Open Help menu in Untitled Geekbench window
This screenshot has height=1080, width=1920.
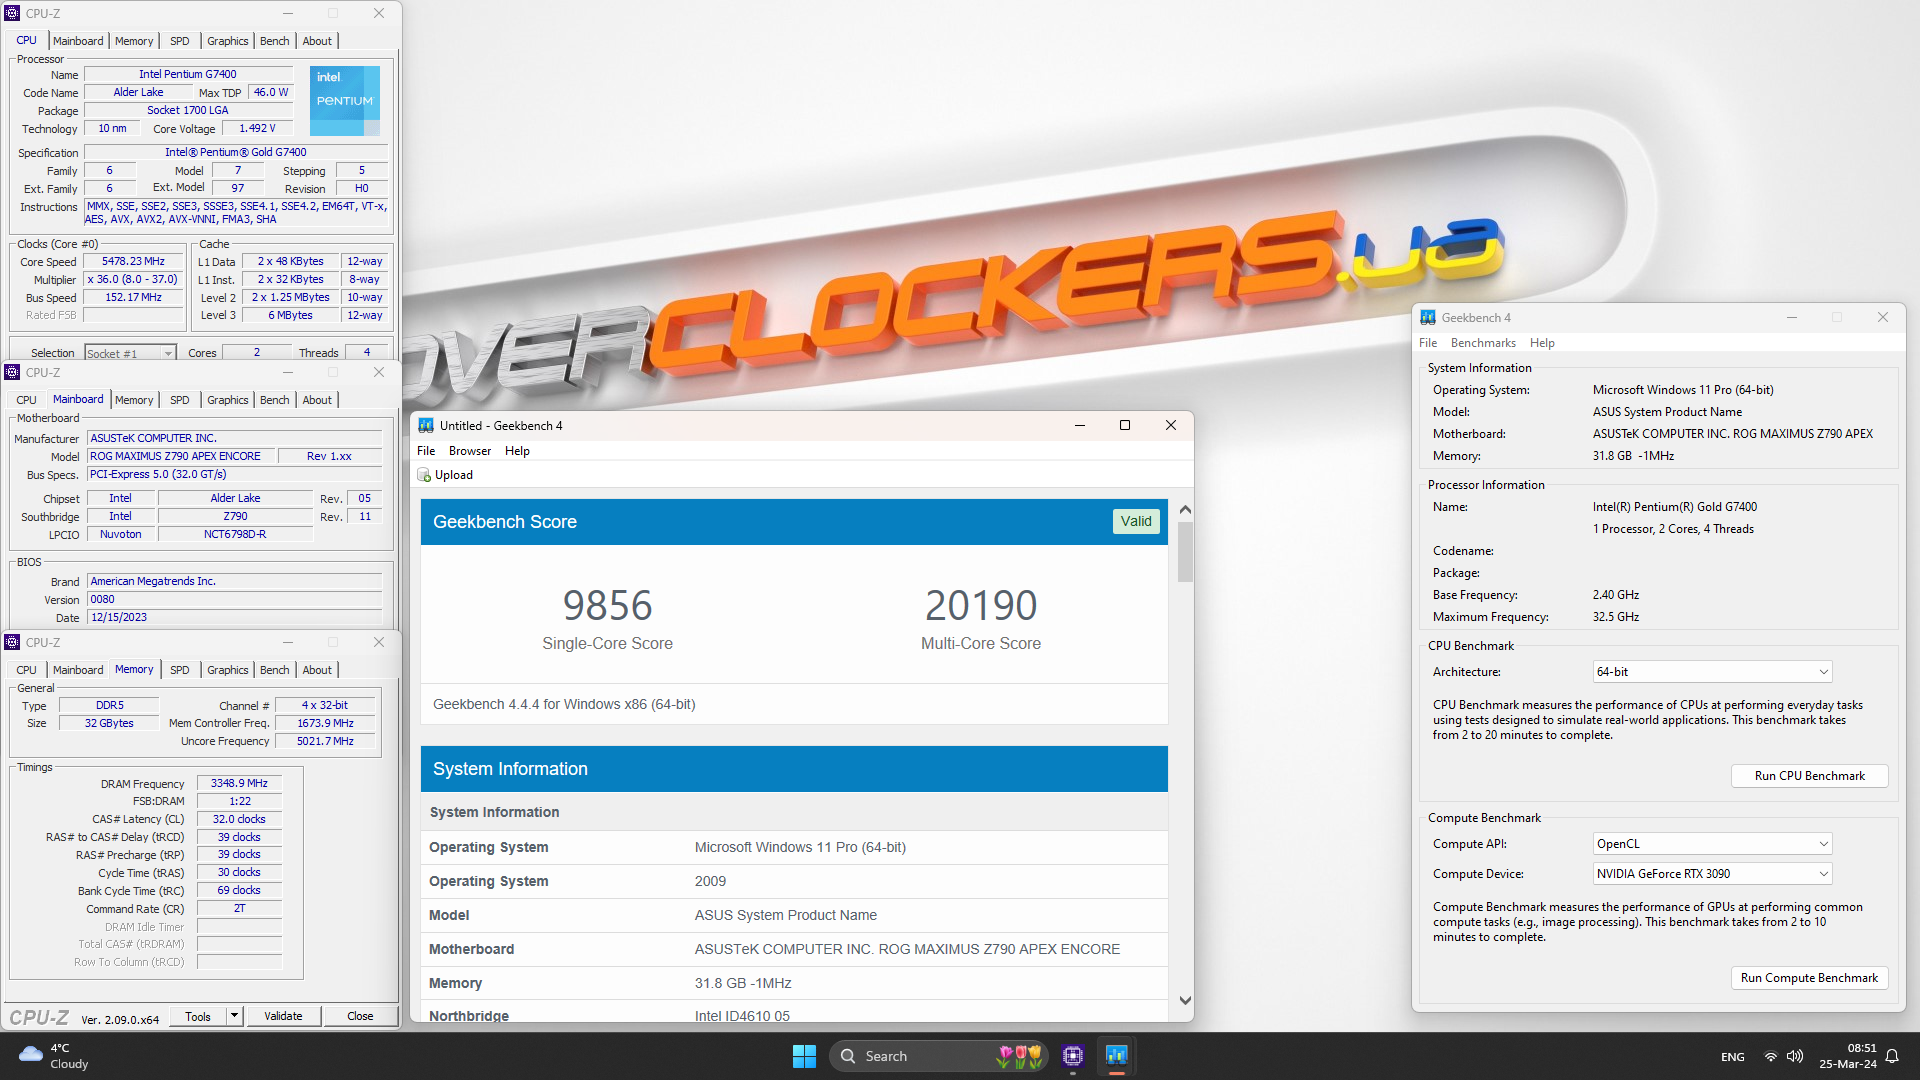(517, 451)
